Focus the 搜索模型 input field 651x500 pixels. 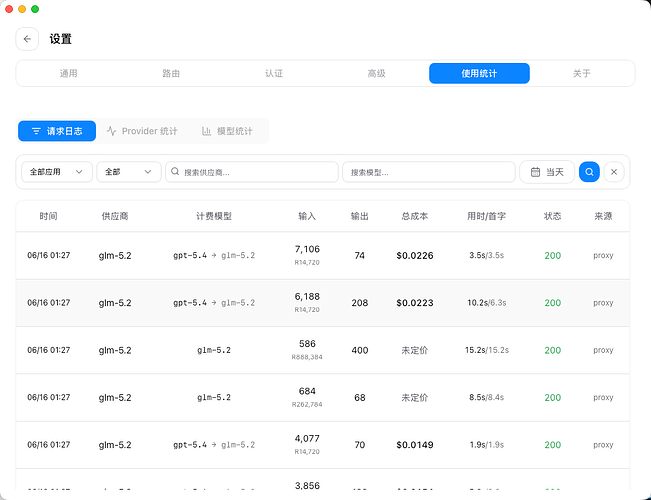(x=428, y=172)
